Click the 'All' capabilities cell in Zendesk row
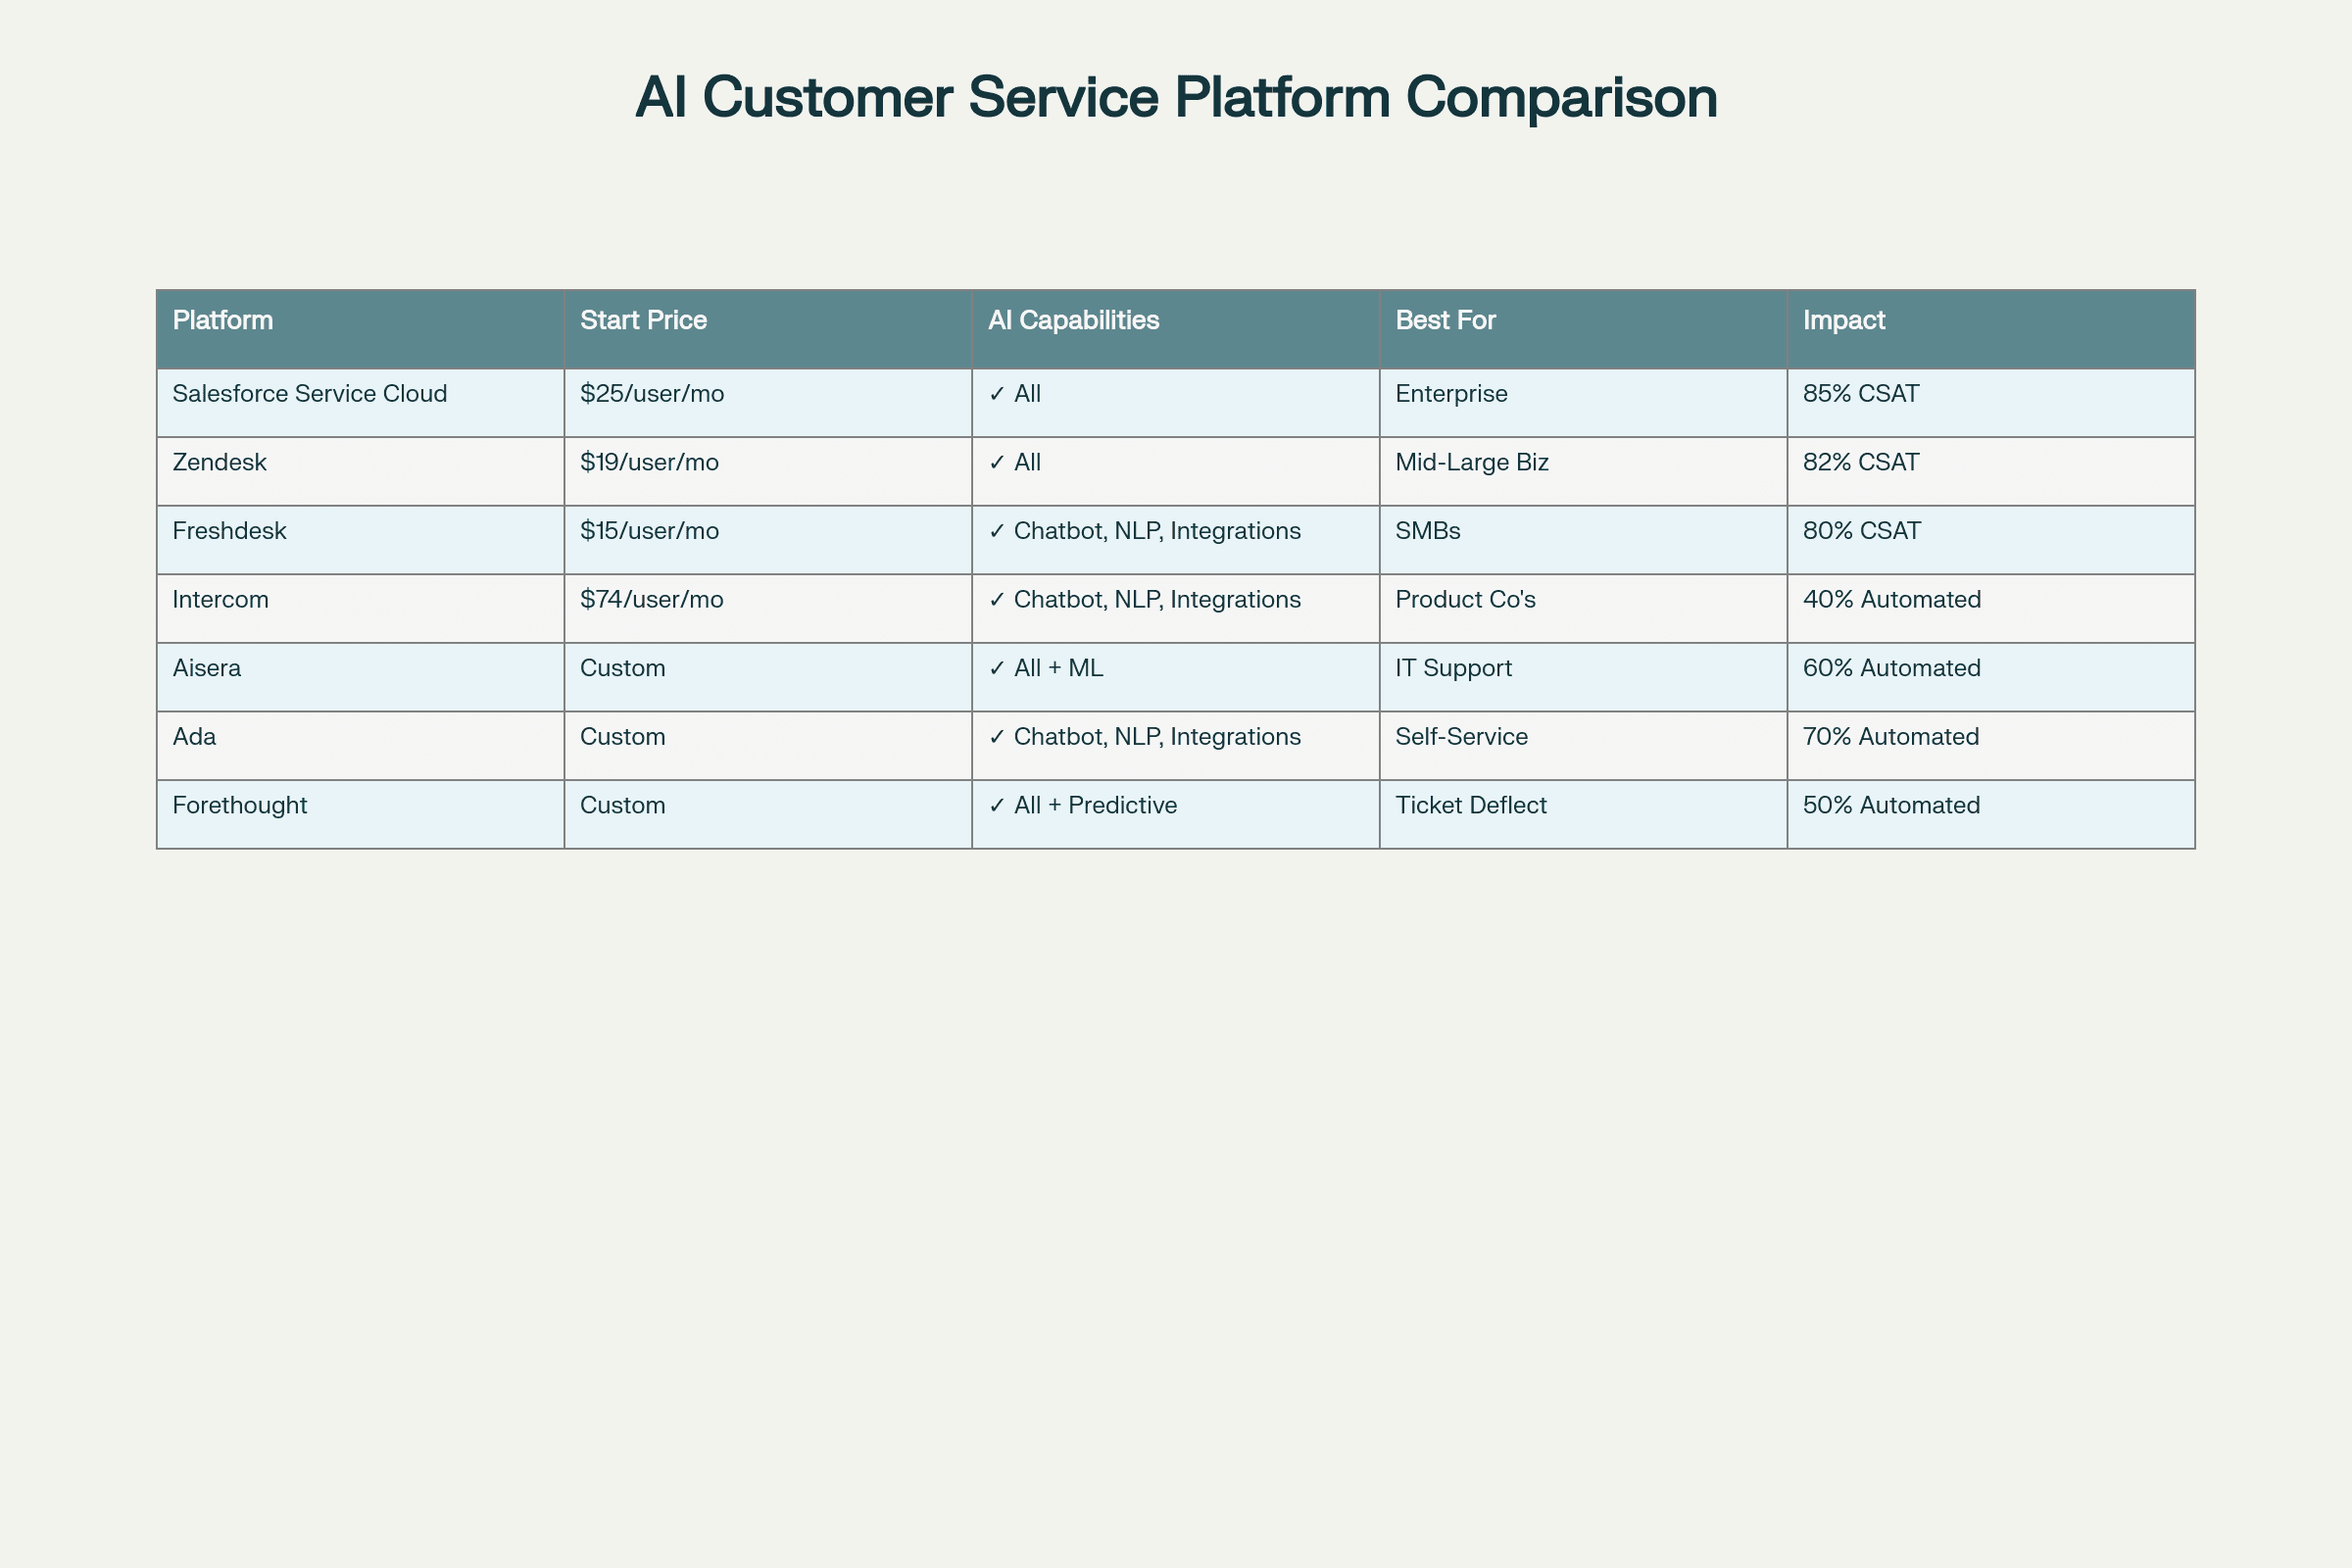 pyautogui.click(x=1176, y=471)
